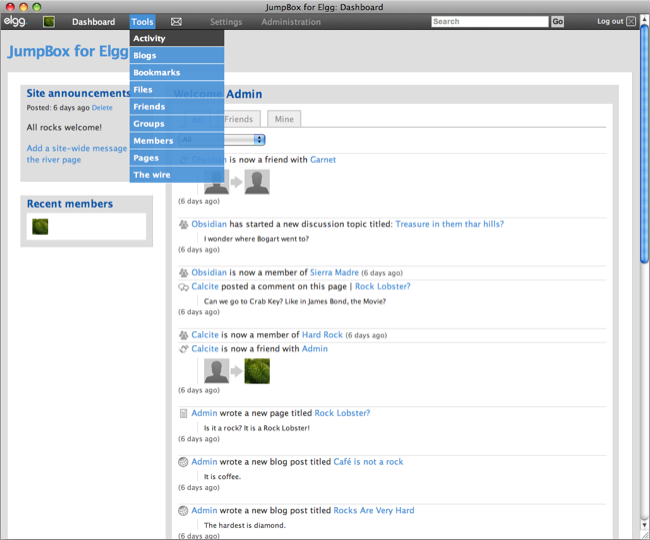The image size is (650, 540).
Task: Select Groups from the Tools menu
Action: pyautogui.click(x=177, y=123)
